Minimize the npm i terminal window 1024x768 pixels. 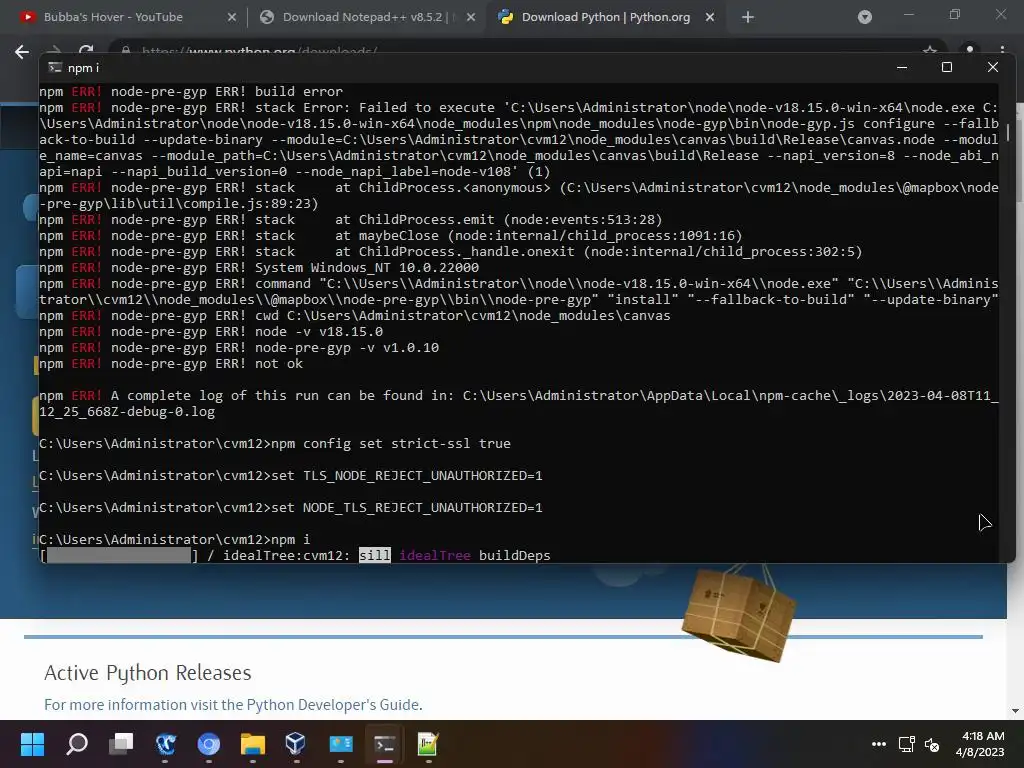pos(902,67)
